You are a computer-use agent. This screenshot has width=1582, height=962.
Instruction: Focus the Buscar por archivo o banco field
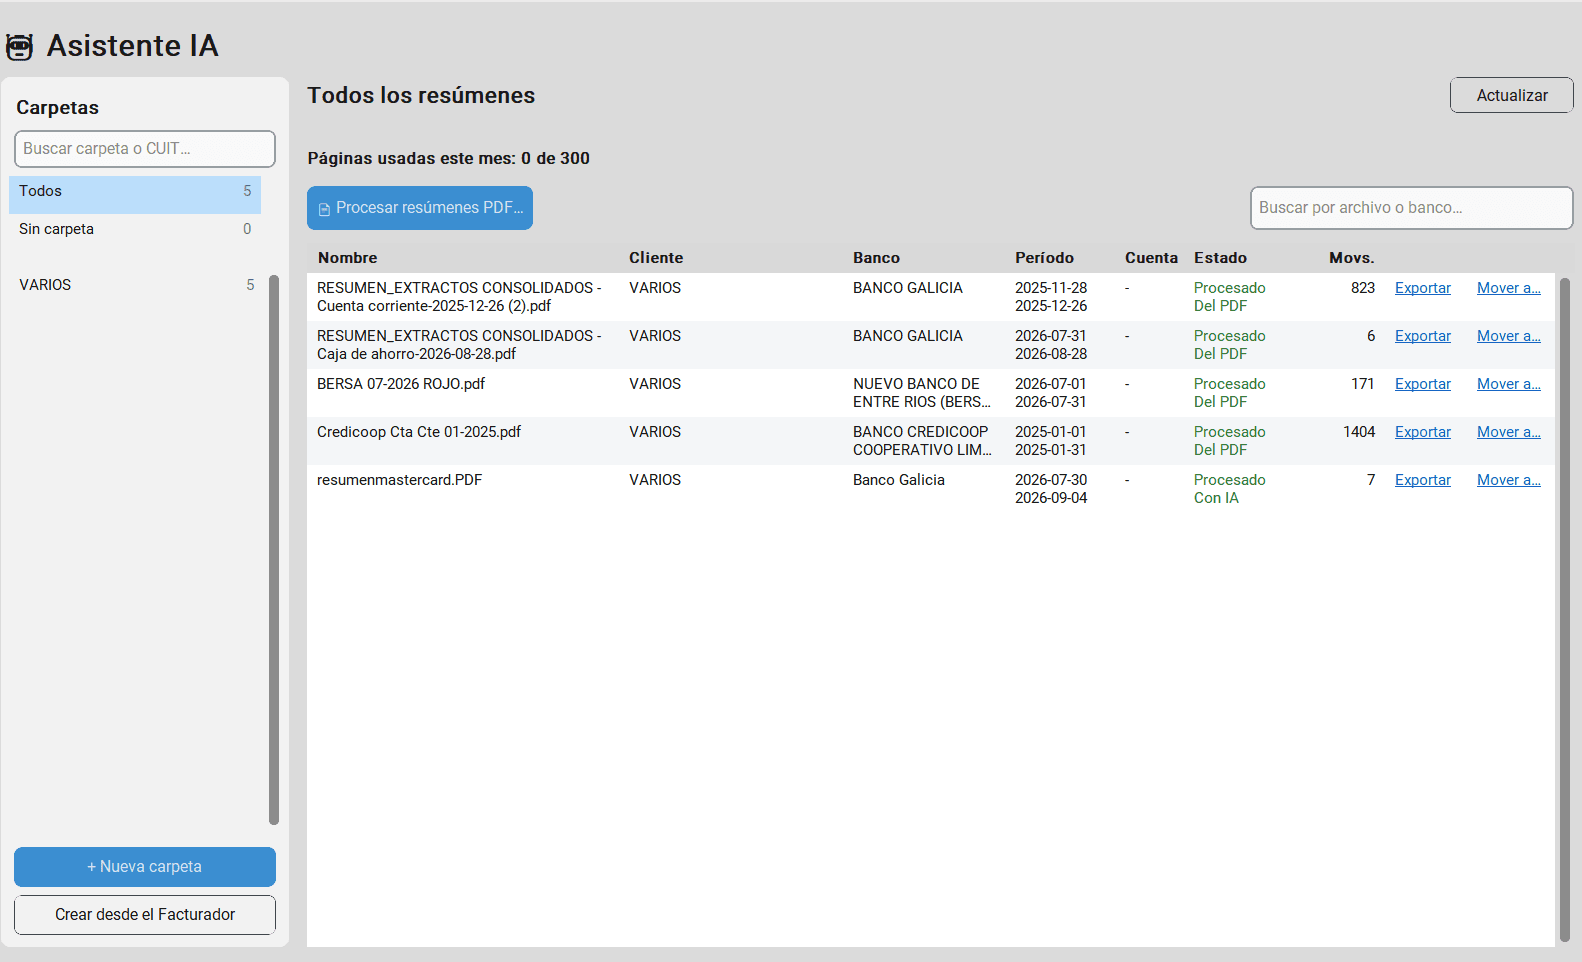tap(1411, 208)
